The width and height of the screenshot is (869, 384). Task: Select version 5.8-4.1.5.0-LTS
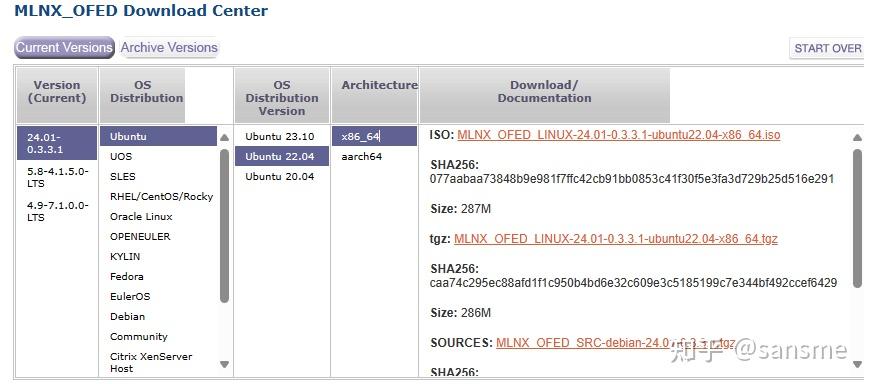[x=57, y=177]
